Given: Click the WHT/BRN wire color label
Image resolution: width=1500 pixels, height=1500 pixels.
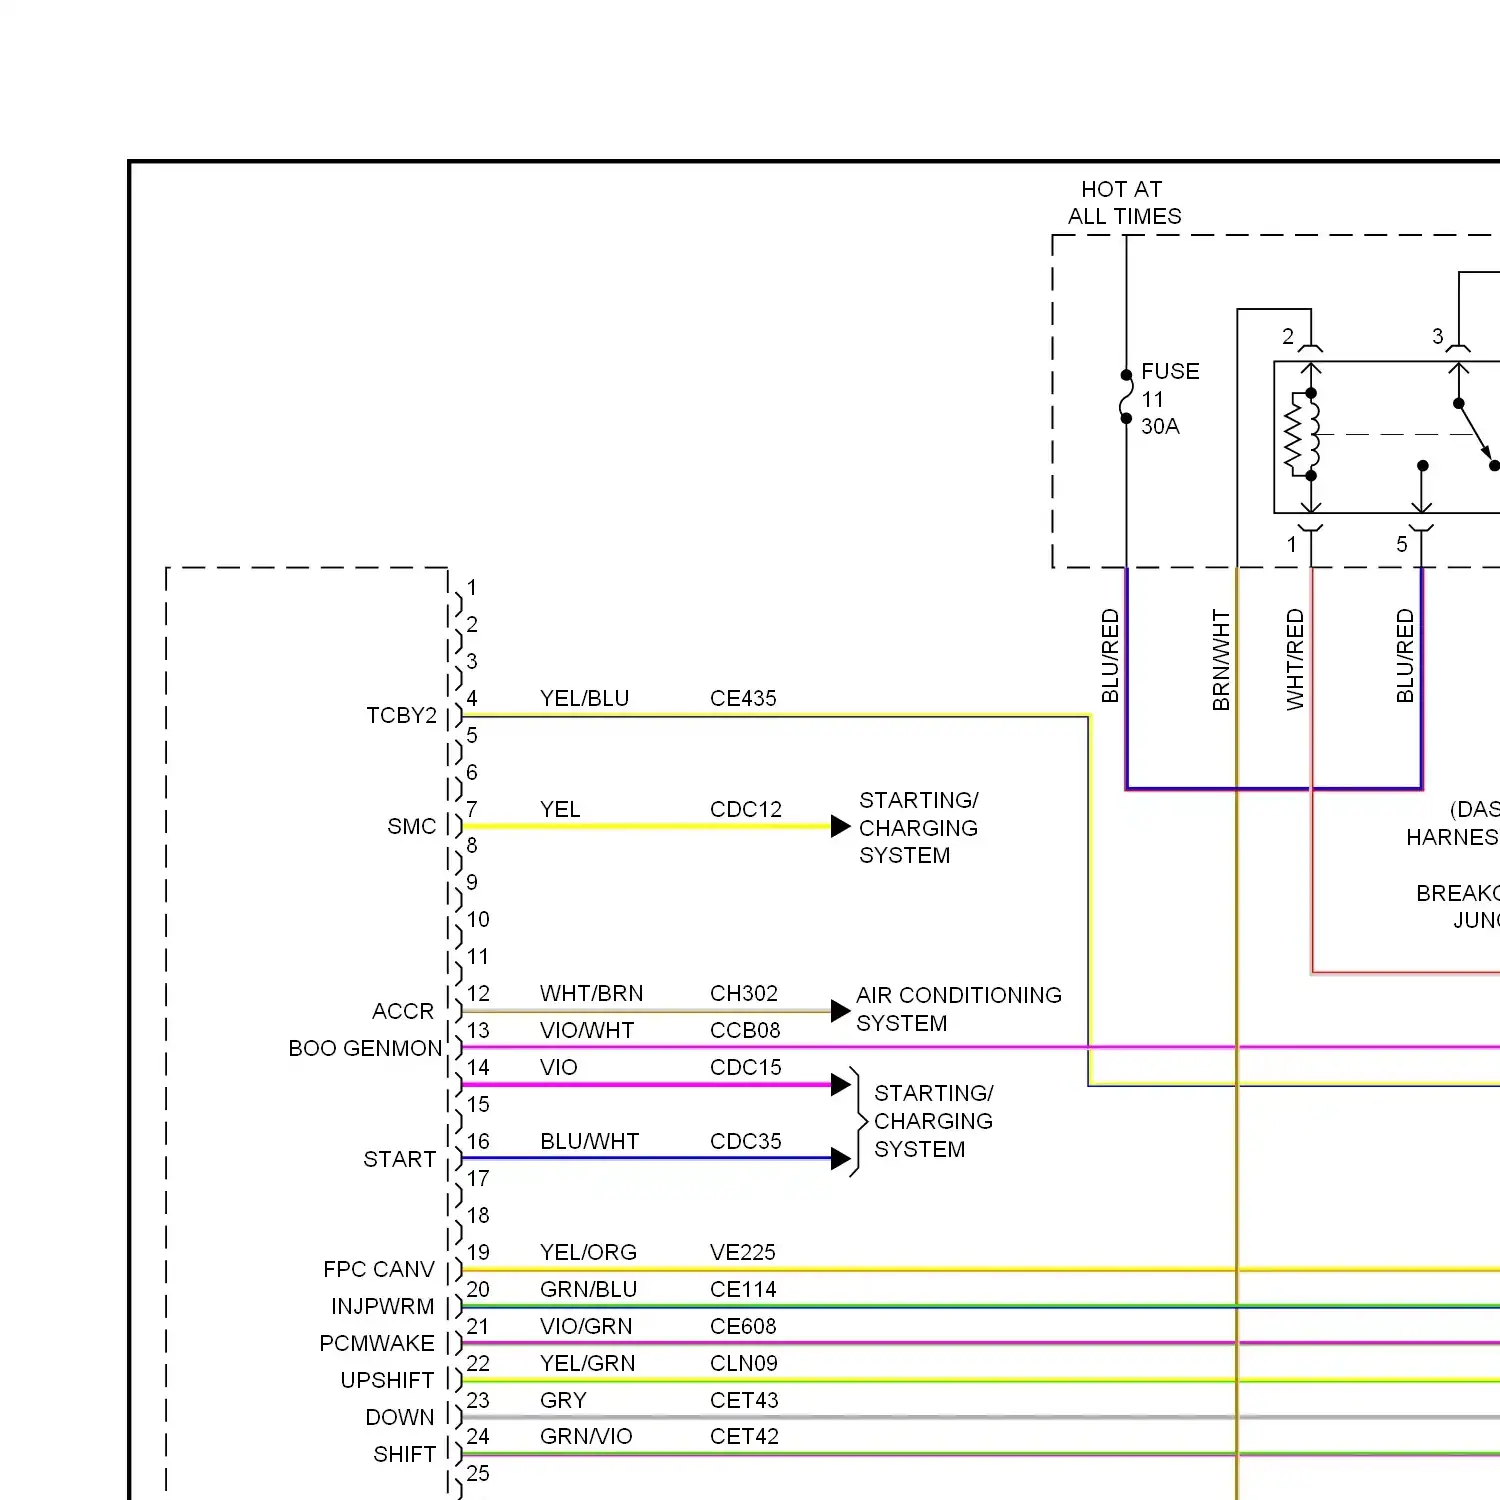Looking at the screenshot, I should (x=592, y=994).
